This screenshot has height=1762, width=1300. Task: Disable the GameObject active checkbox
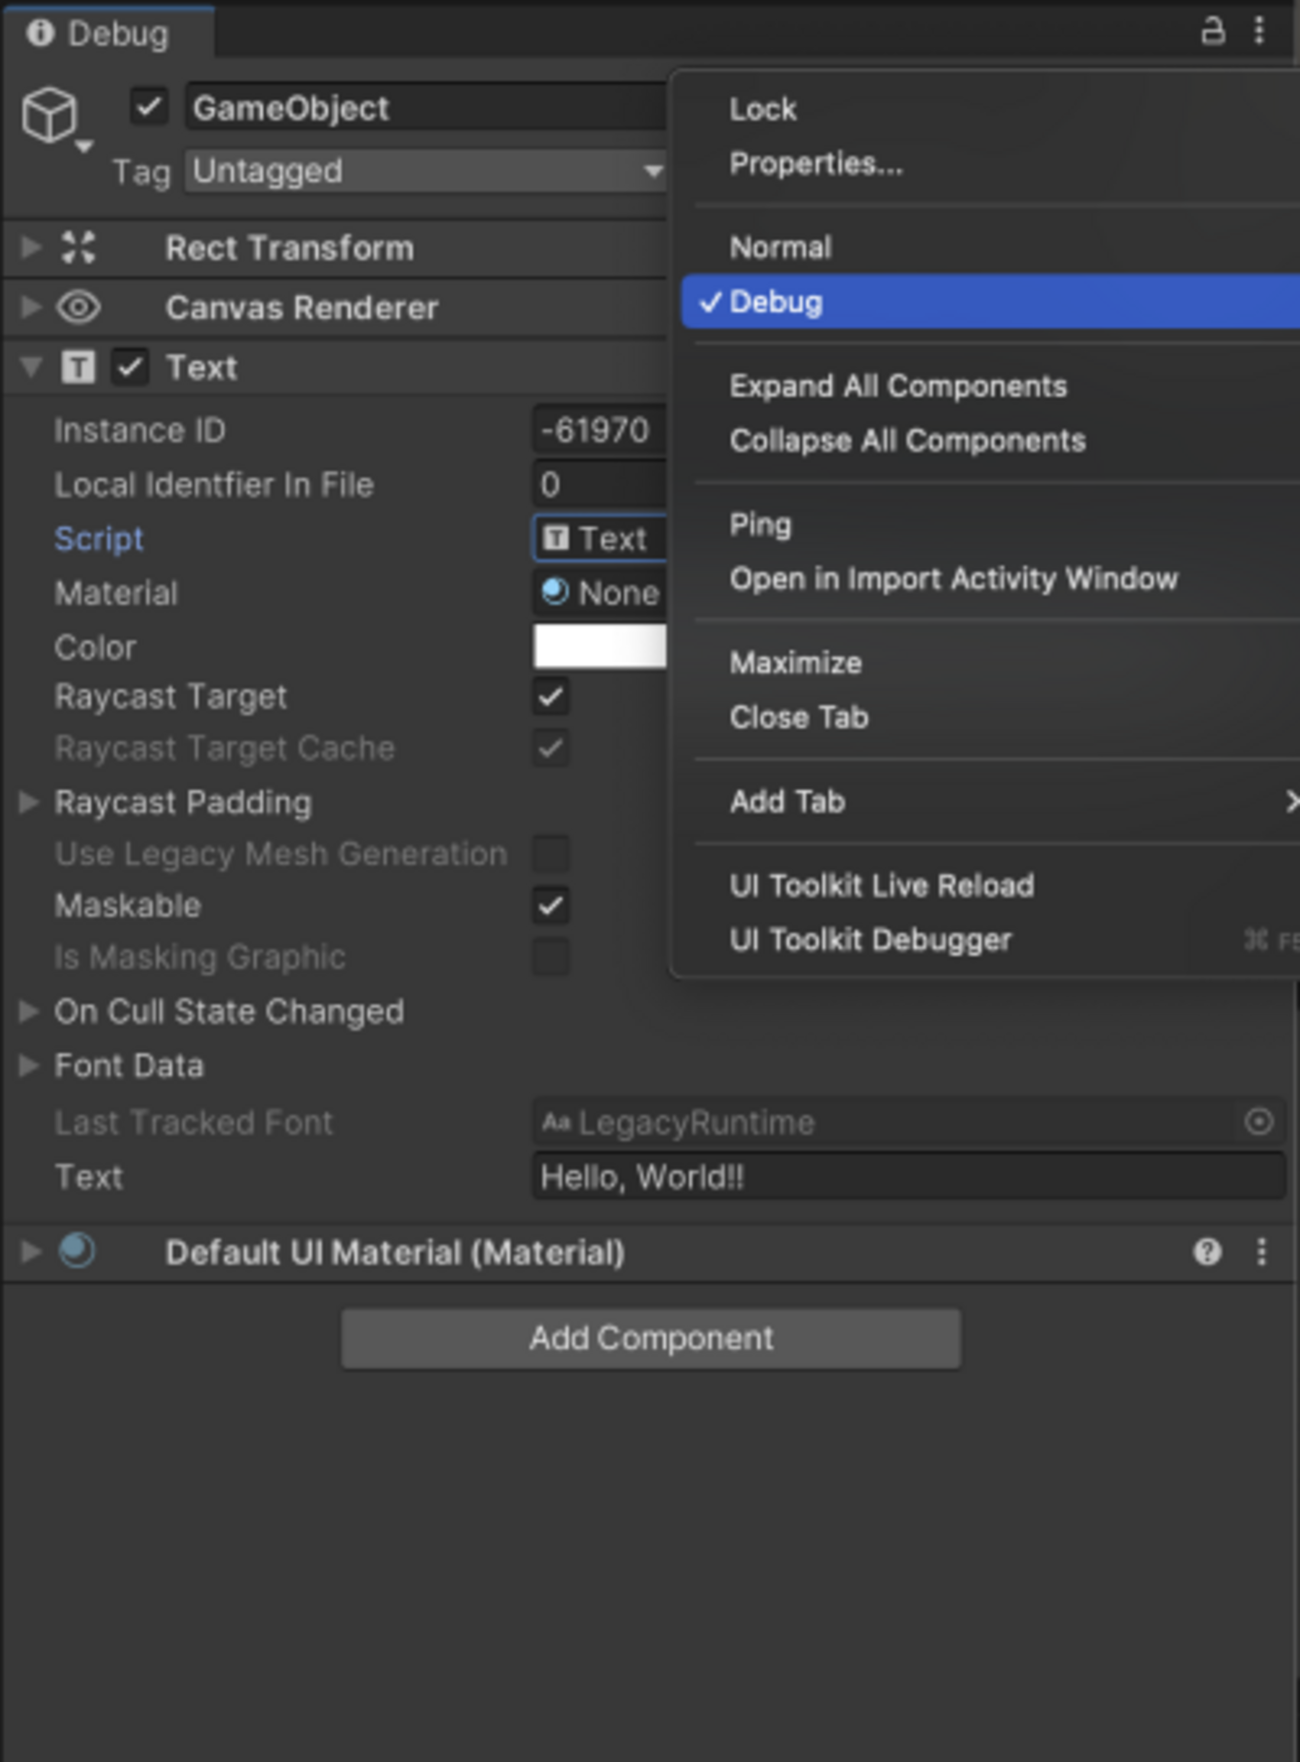coord(149,107)
